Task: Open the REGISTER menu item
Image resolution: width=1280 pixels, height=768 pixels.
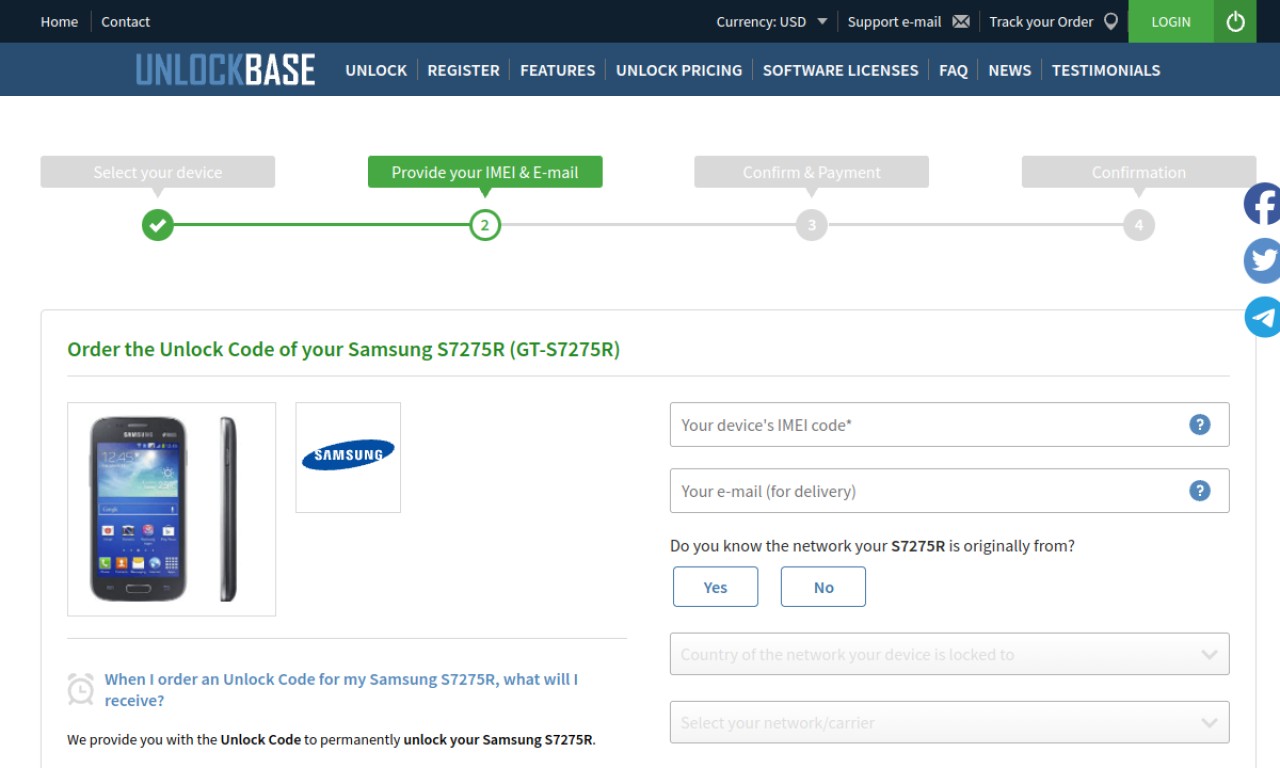Action: pos(463,70)
